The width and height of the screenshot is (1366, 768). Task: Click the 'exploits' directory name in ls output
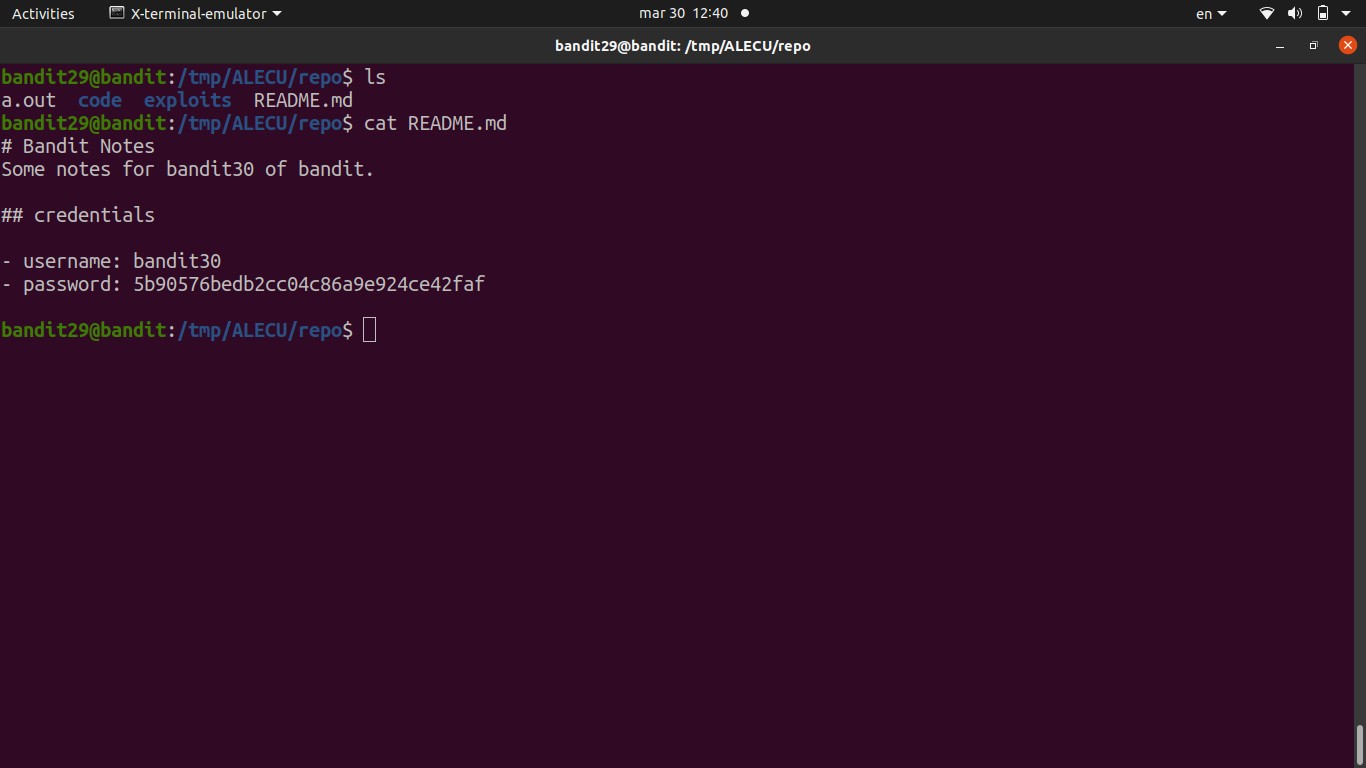[x=187, y=100]
